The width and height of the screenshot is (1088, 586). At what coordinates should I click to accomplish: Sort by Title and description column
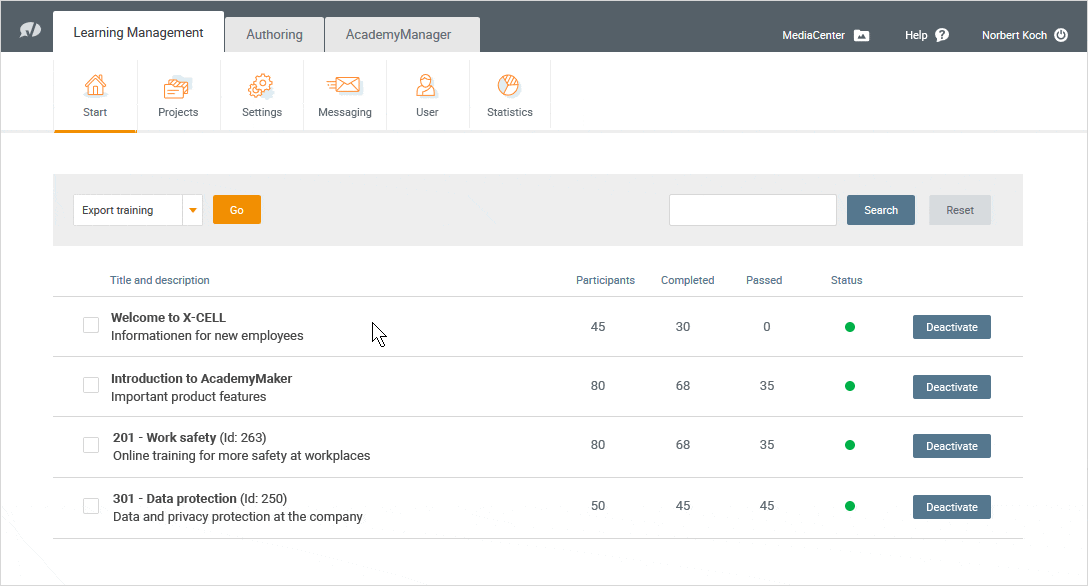(160, 280)
